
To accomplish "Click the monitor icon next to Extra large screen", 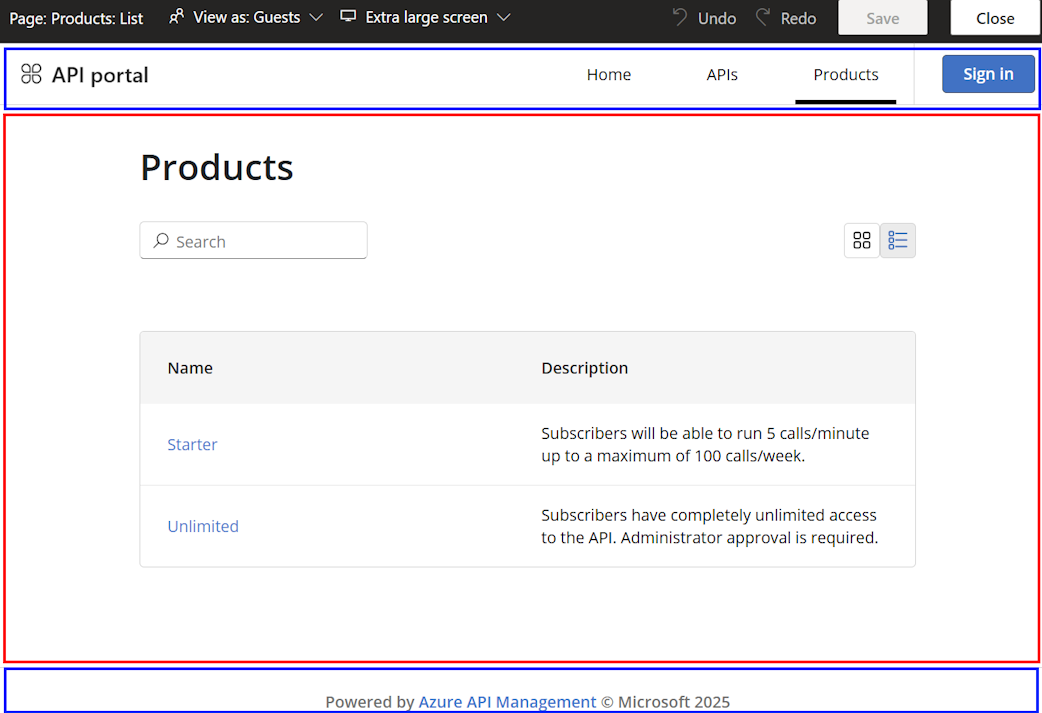I will click(347, 16).
